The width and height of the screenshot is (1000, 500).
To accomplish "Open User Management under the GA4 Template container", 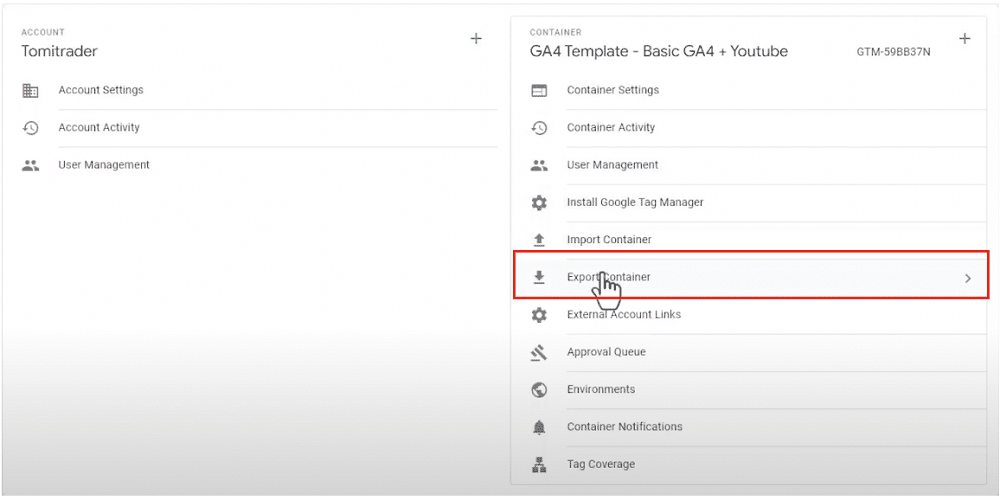I will click(x=612, y=165).
